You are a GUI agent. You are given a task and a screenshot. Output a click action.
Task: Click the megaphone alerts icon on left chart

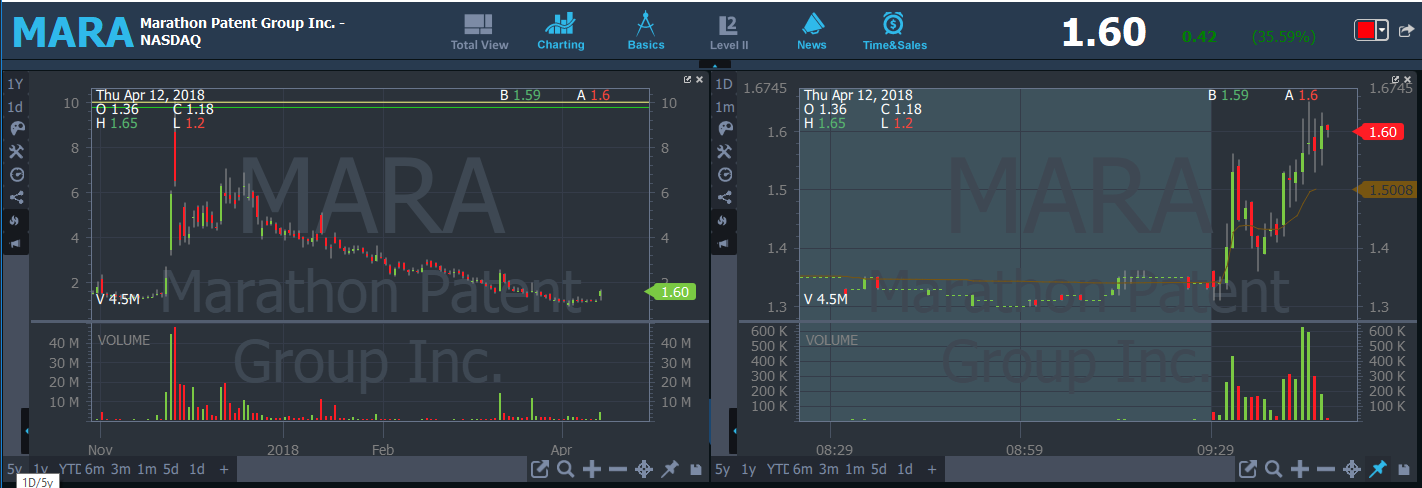coord(16,243)
